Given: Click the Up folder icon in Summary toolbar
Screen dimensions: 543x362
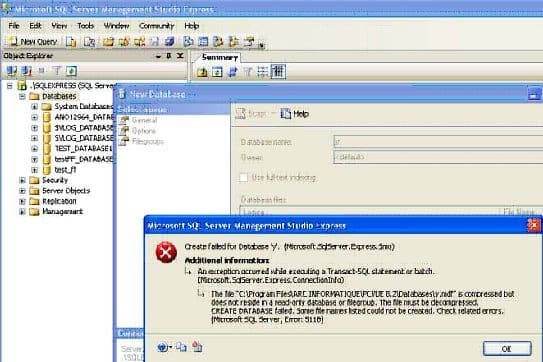Looking at the screenshot, I should pos(202,72).
